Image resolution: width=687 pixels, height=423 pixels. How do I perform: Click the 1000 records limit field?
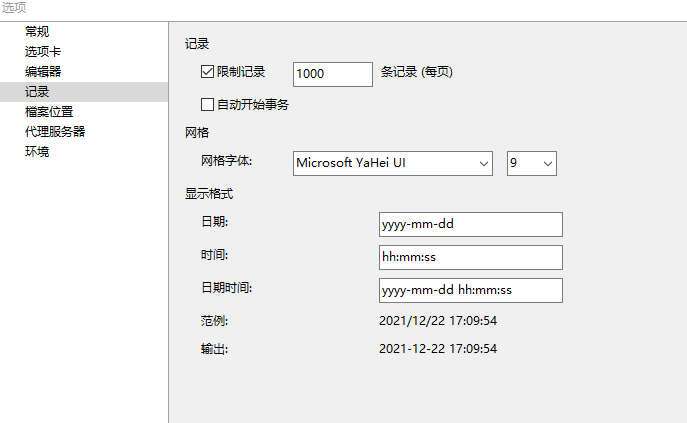(x=332, y=74)
